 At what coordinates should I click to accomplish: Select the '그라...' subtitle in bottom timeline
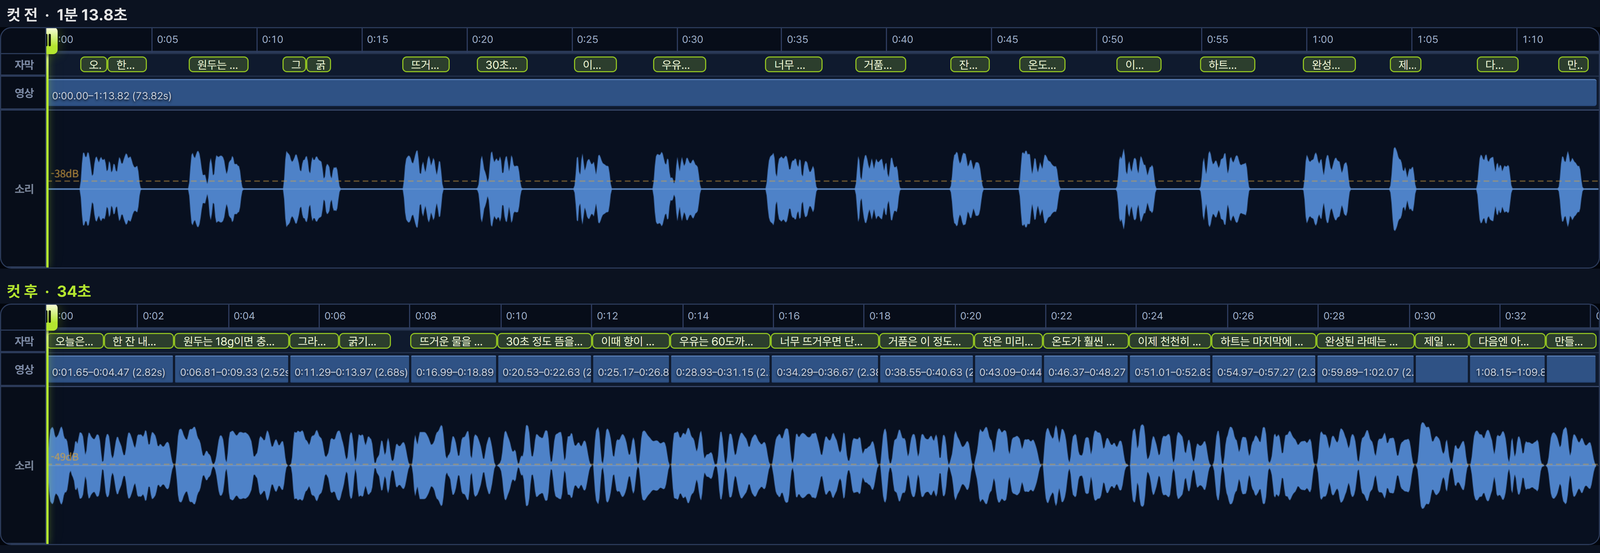[x=314, y=341]
